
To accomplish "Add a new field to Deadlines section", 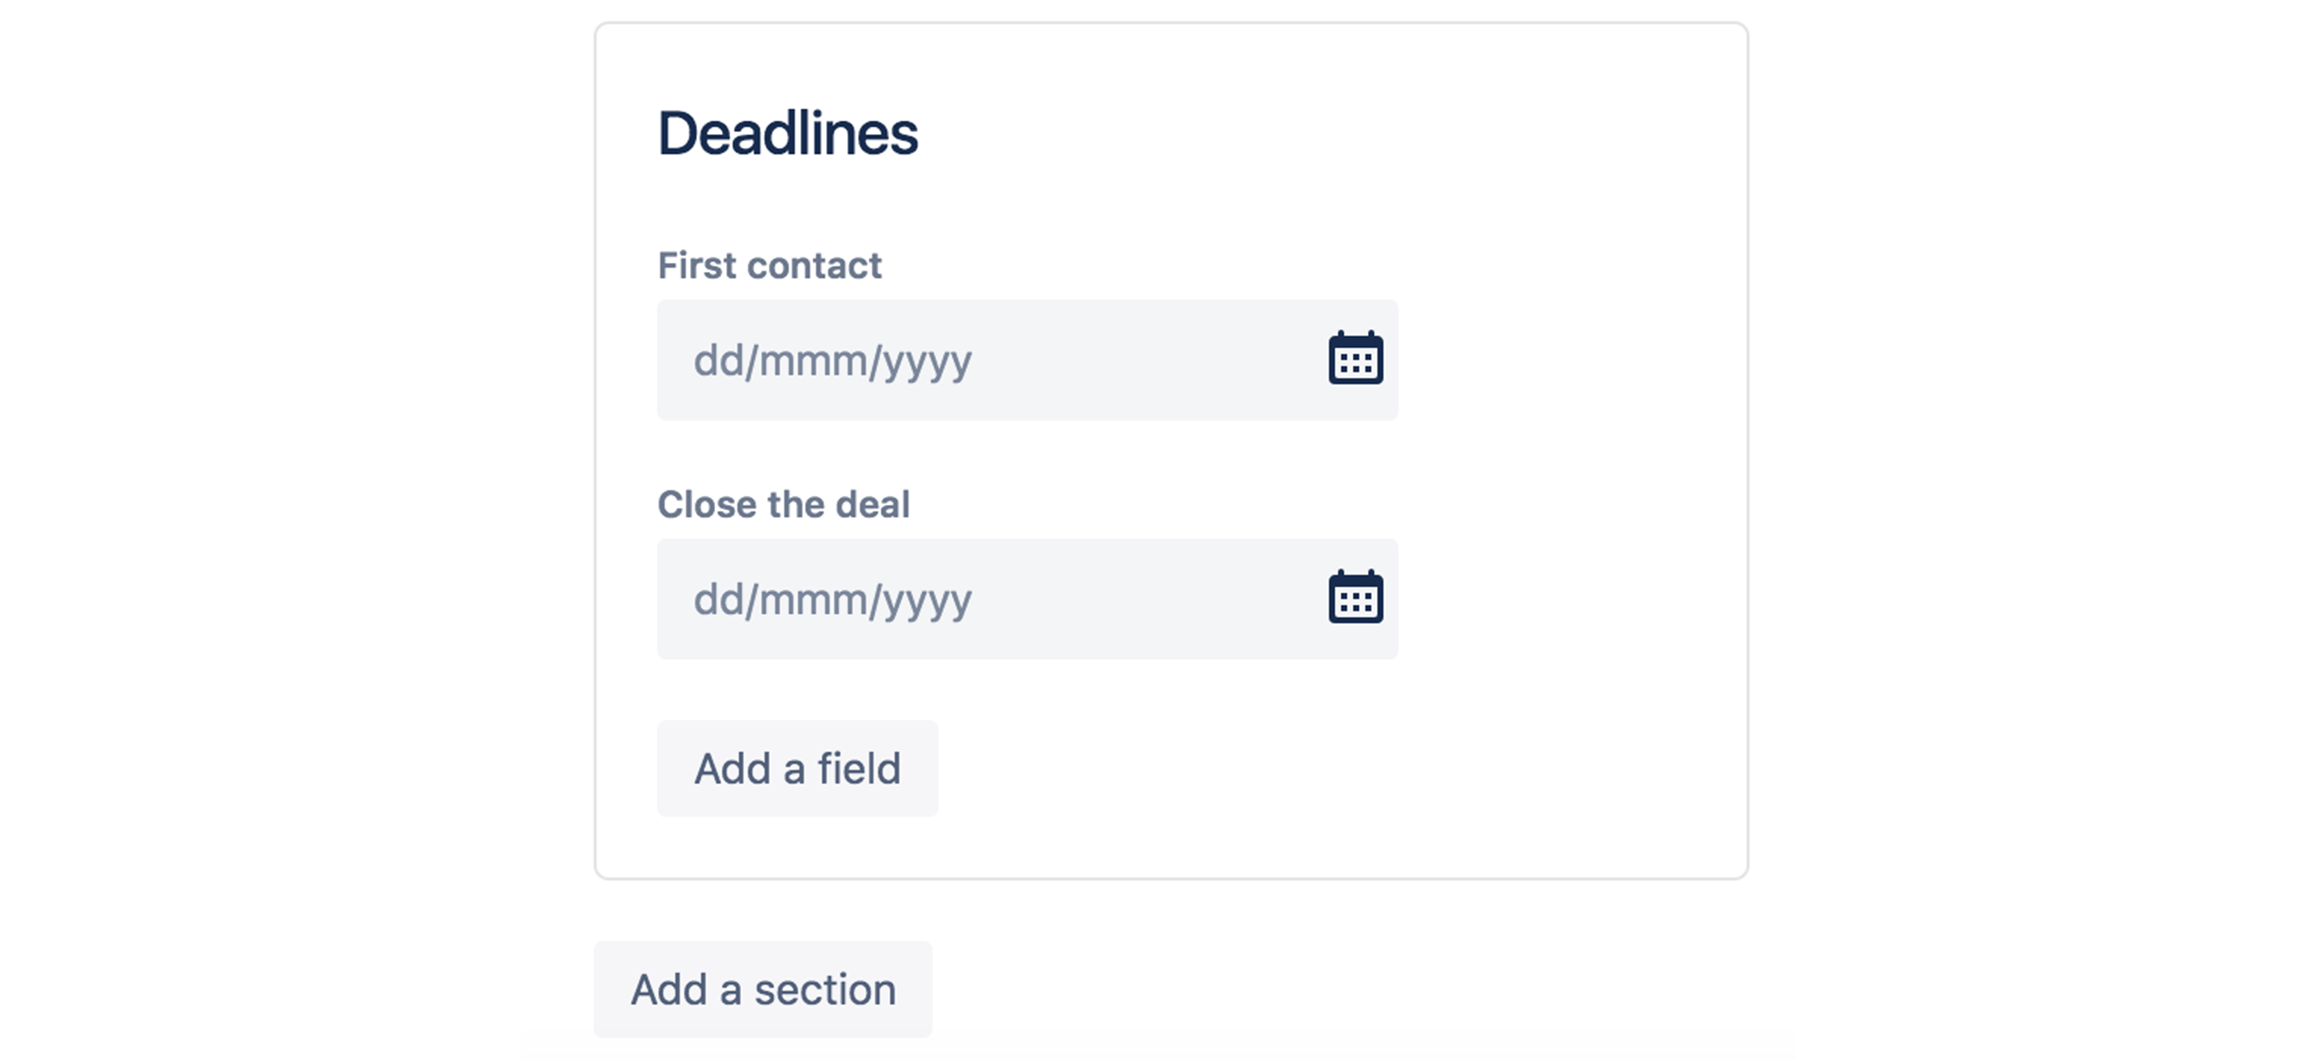I will [797, 768].
